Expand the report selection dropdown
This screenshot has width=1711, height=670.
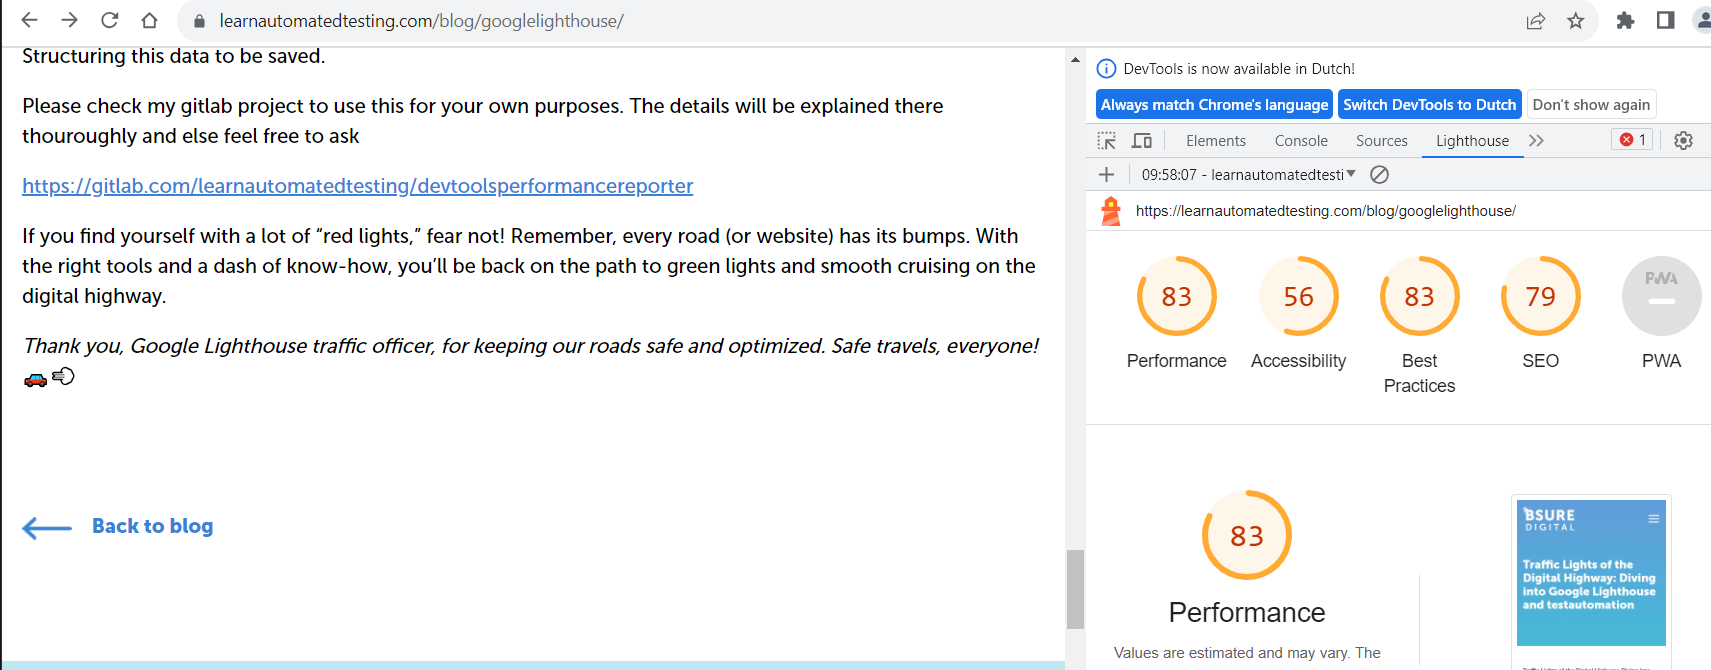1350,174
